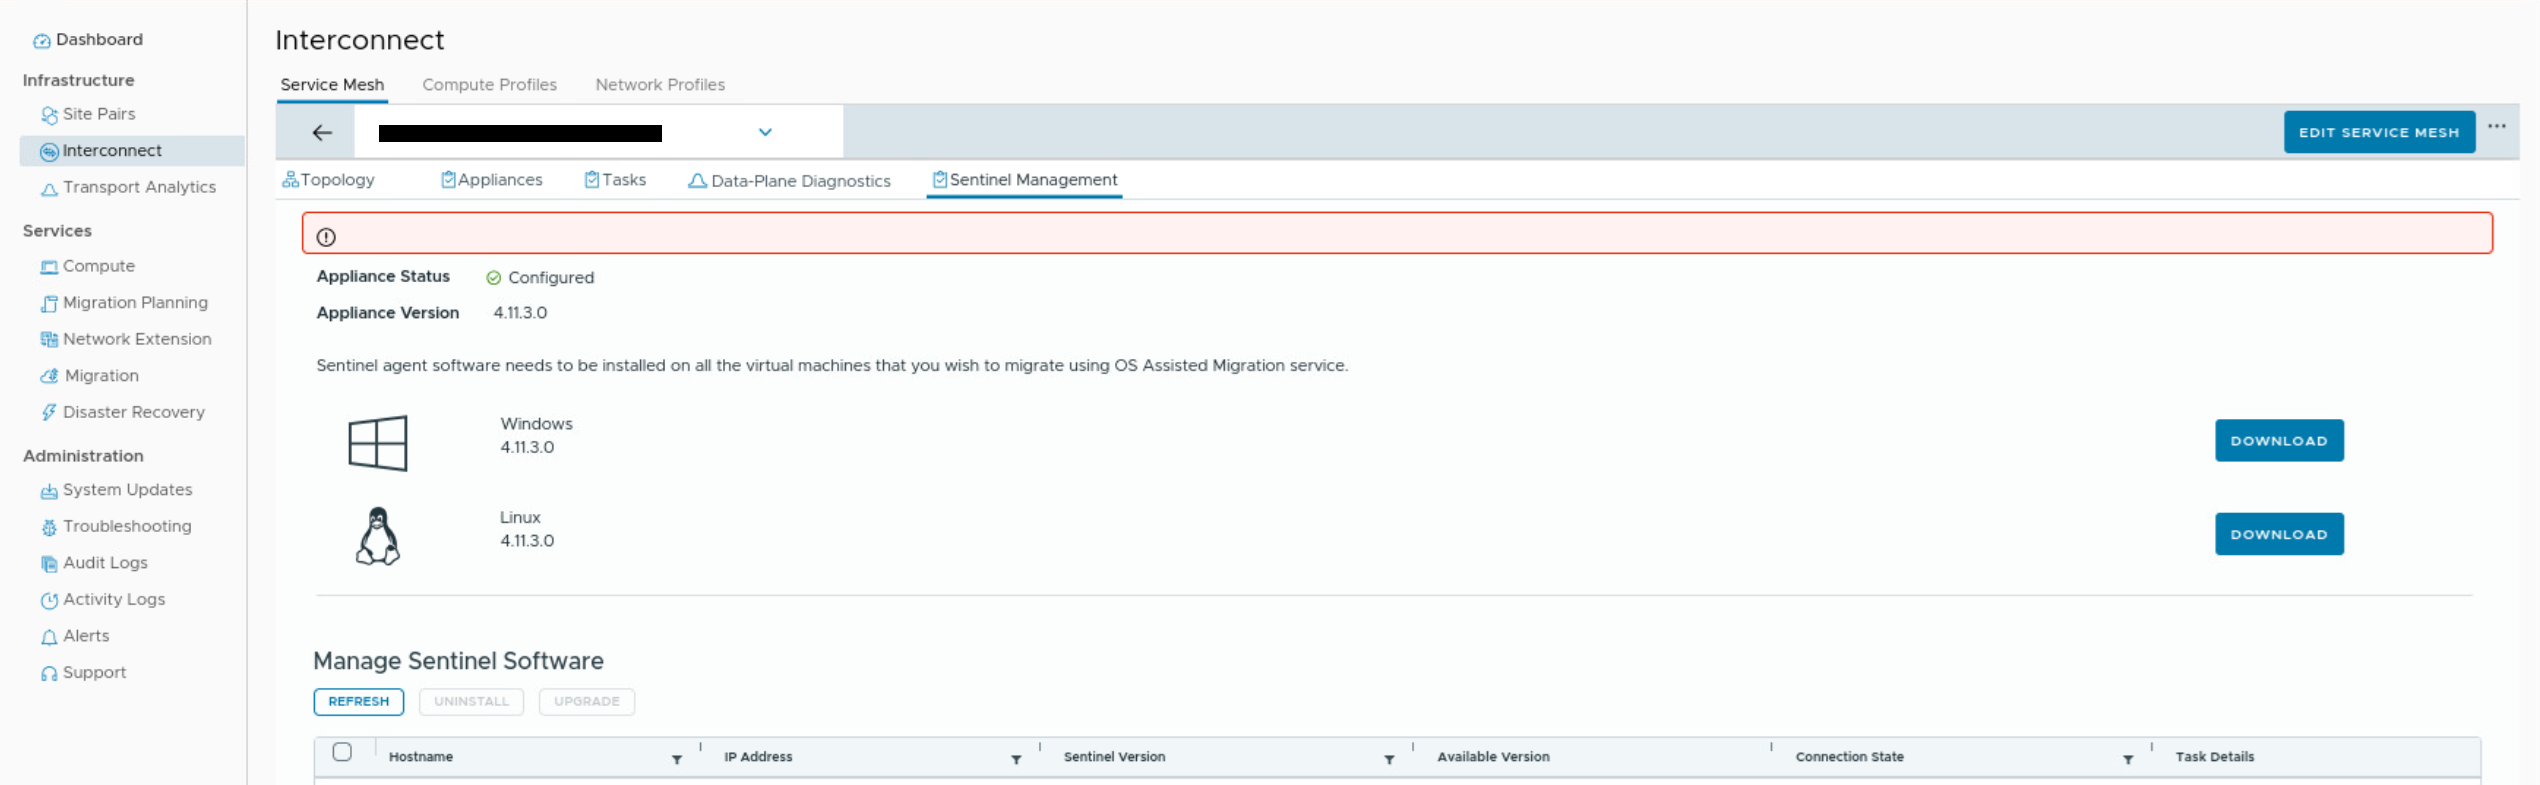
Task: Click the Connection State filter icon
Action: click(2128, 760)
